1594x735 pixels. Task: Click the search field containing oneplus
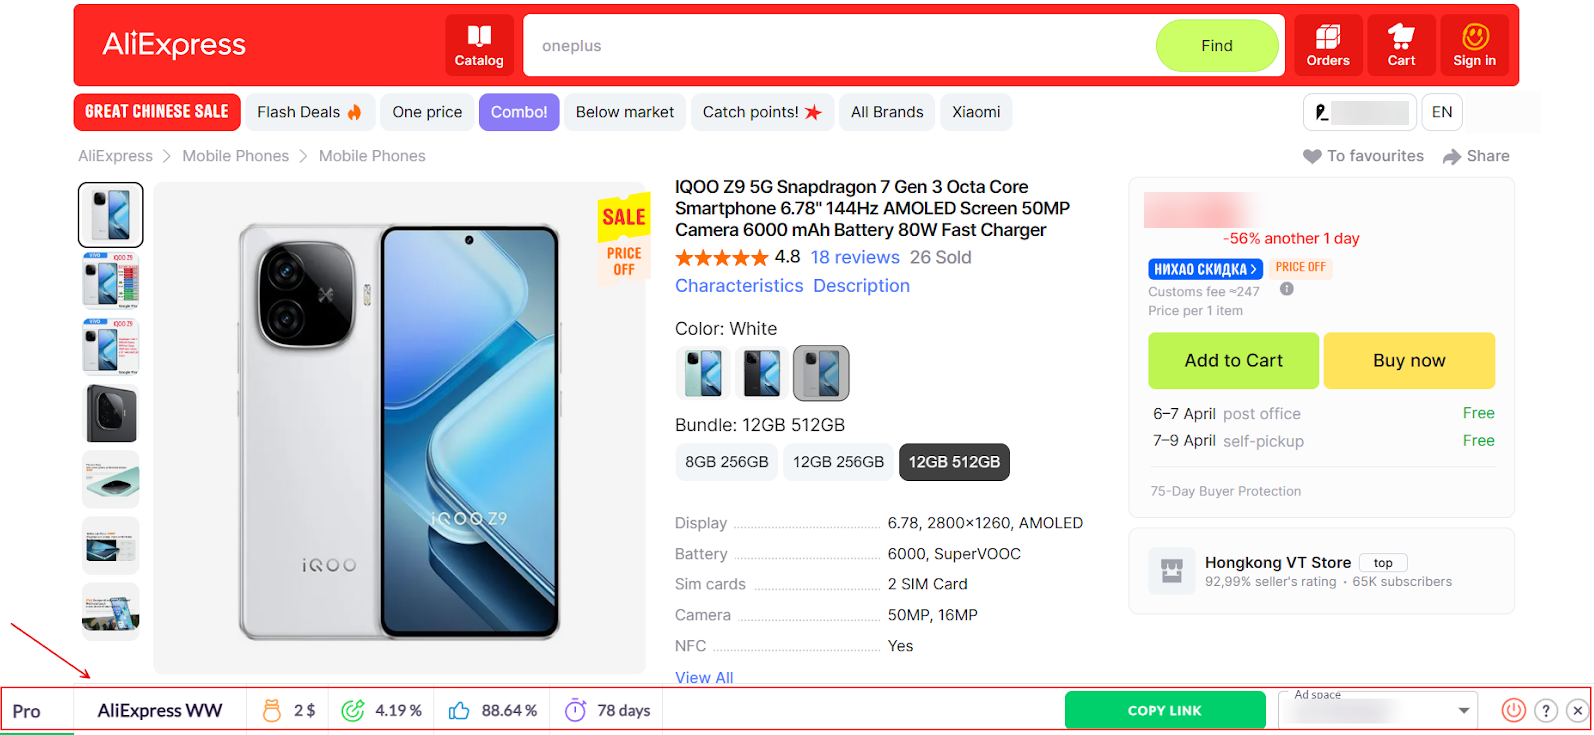[x=840, y=46]
